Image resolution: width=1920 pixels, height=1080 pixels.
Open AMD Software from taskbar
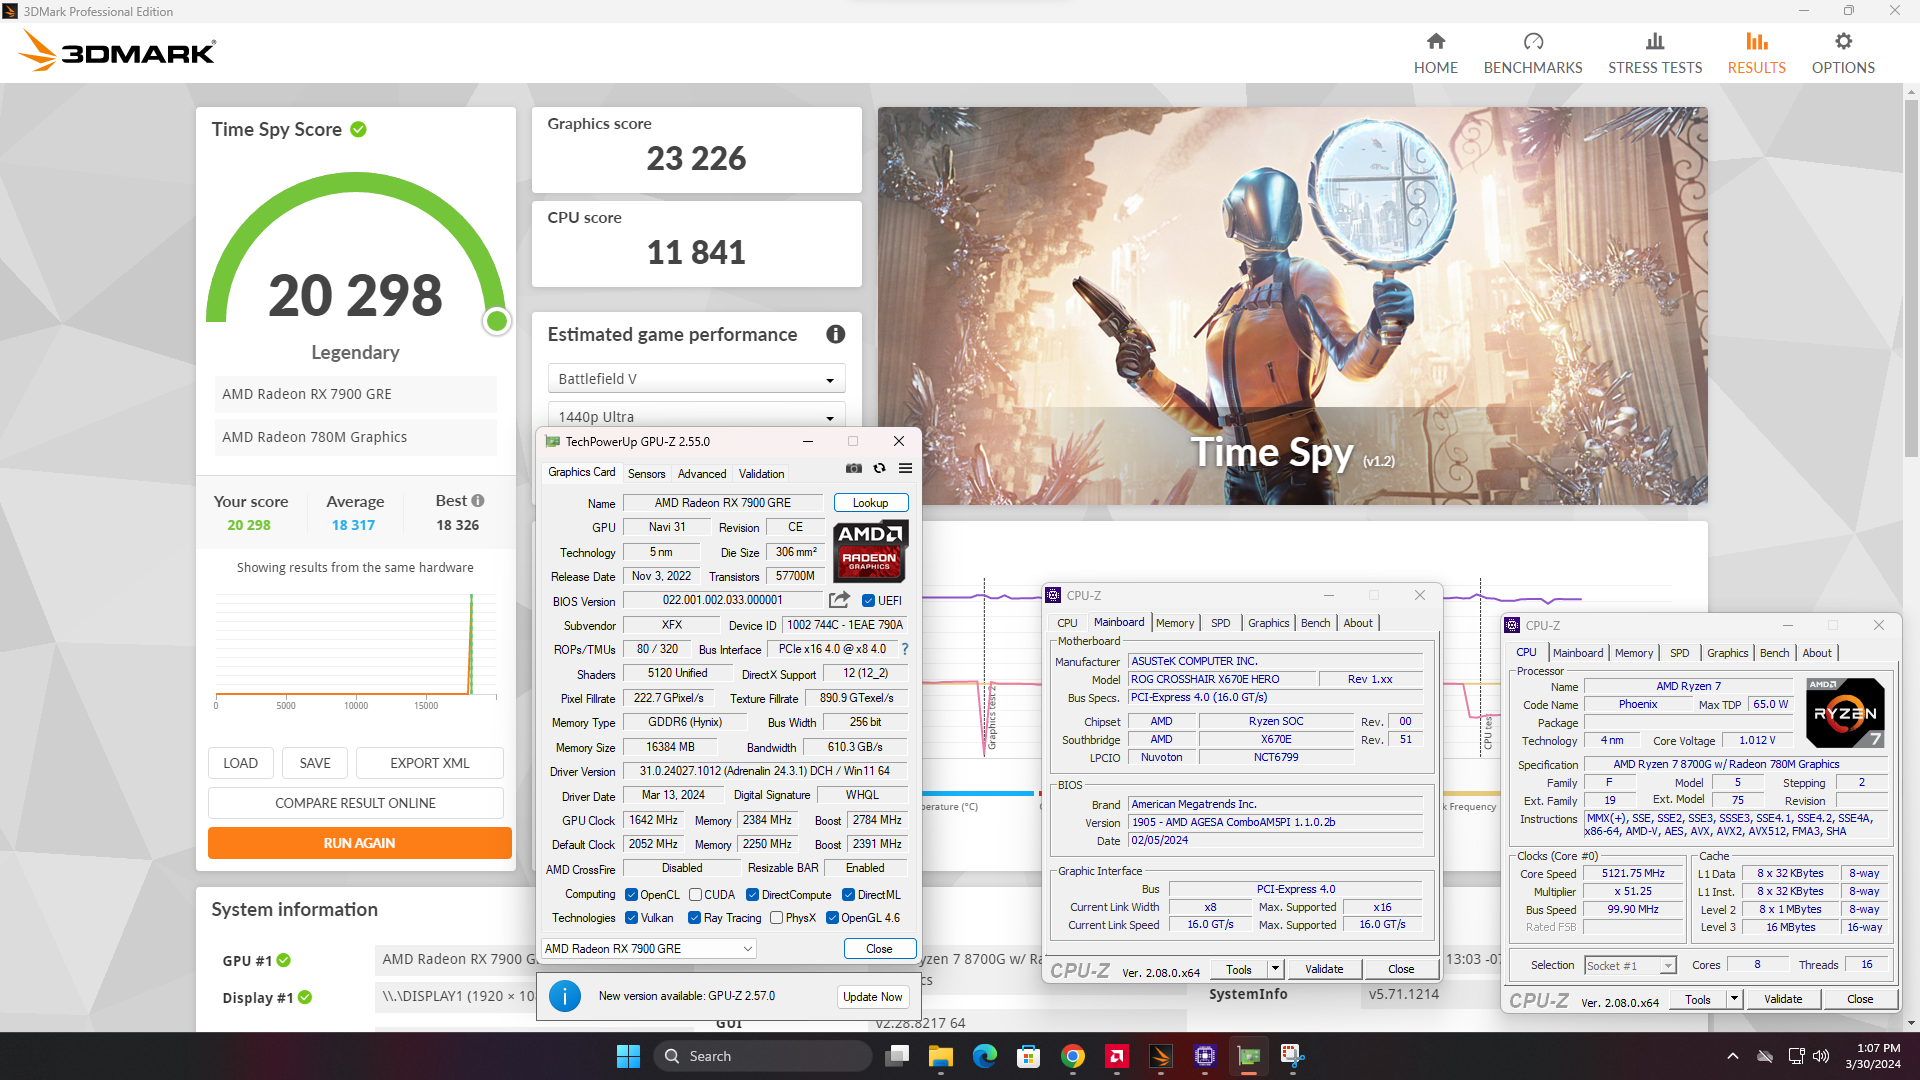[x=1116, y=1056]
